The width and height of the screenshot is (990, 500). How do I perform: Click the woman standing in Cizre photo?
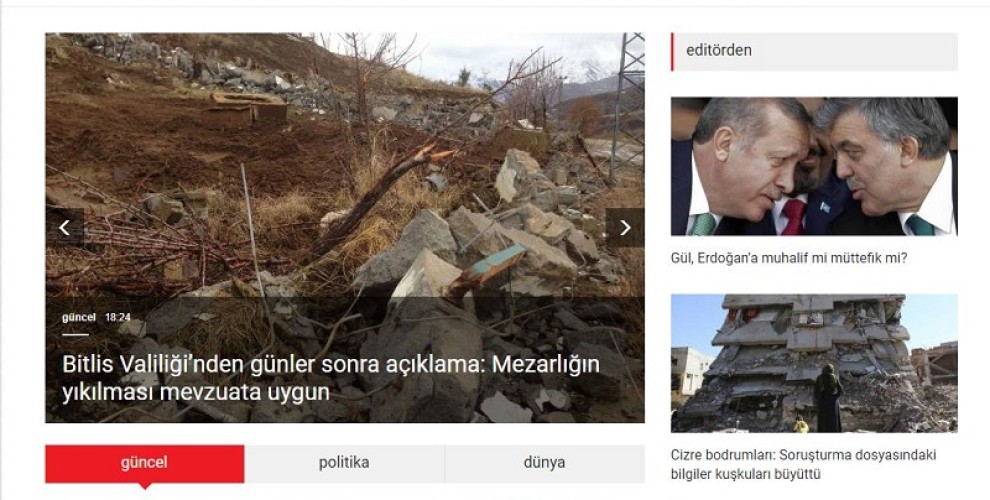(828, 398)
